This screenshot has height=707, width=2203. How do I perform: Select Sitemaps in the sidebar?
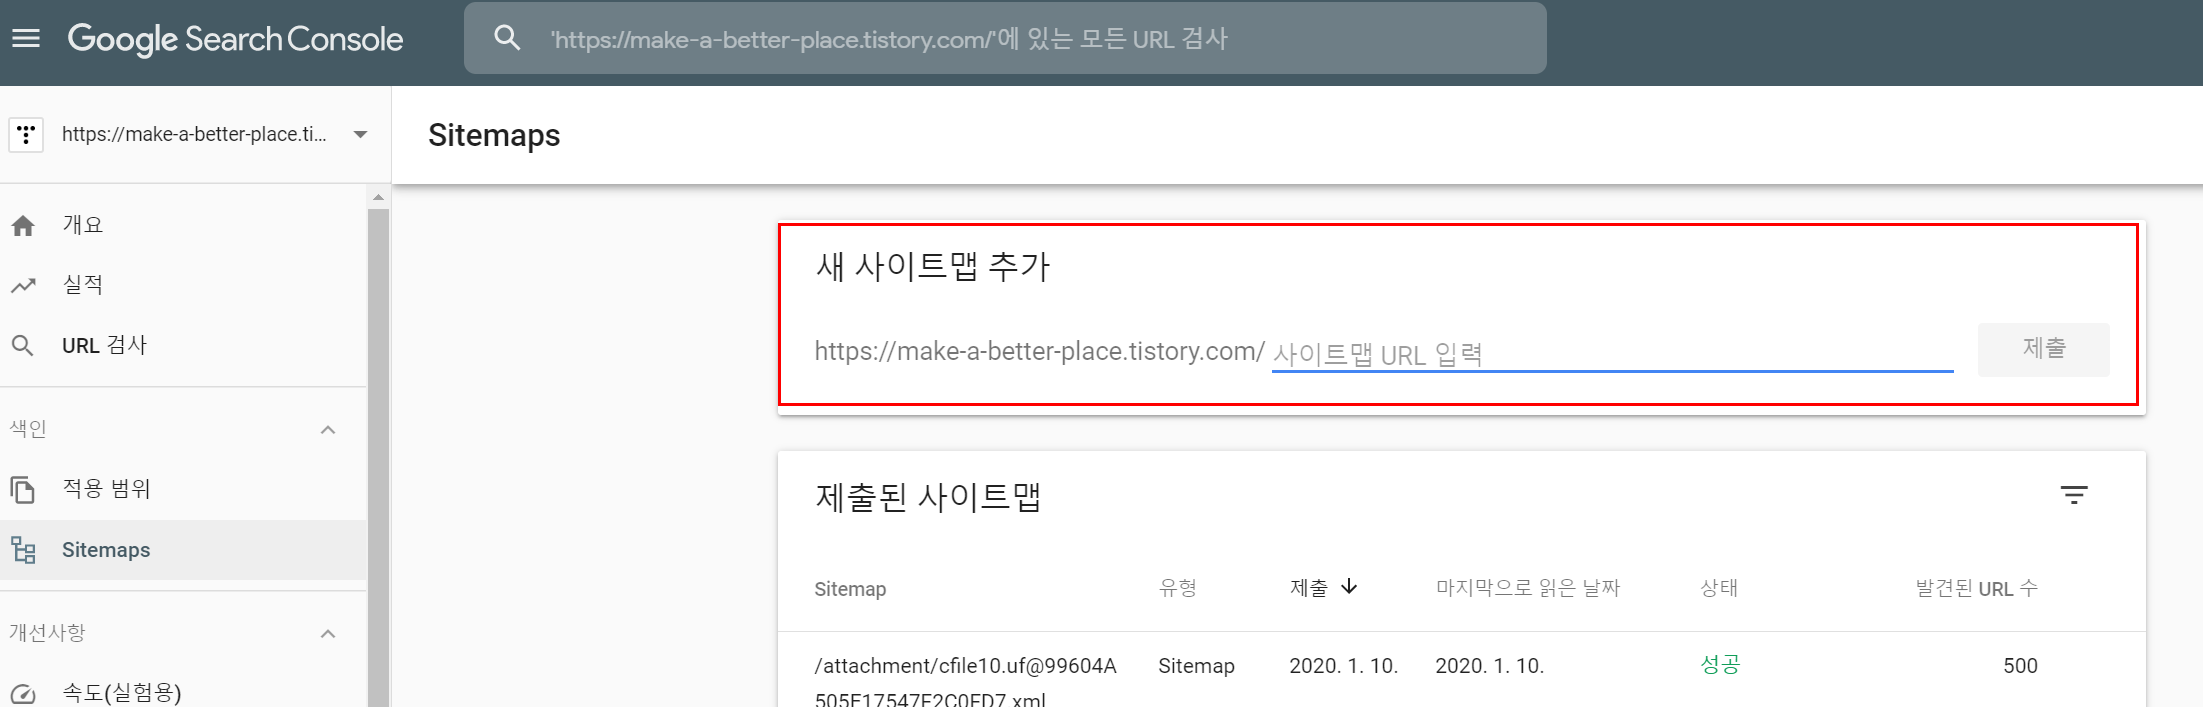106,550
